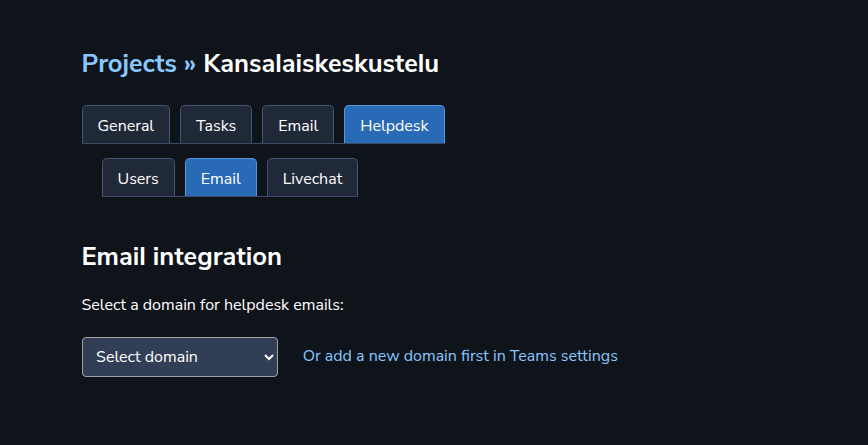Image resolution: width=868 pixels, height=445 pixels.
Task: Switch to the Tasks tab
Action: [216, 125]
